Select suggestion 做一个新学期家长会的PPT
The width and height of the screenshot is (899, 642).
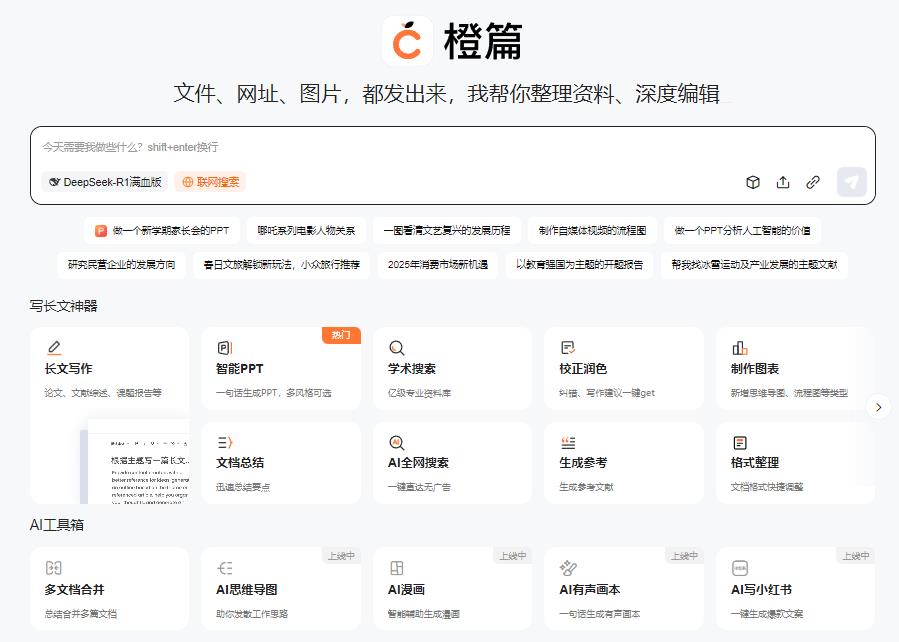click(162, 230)
